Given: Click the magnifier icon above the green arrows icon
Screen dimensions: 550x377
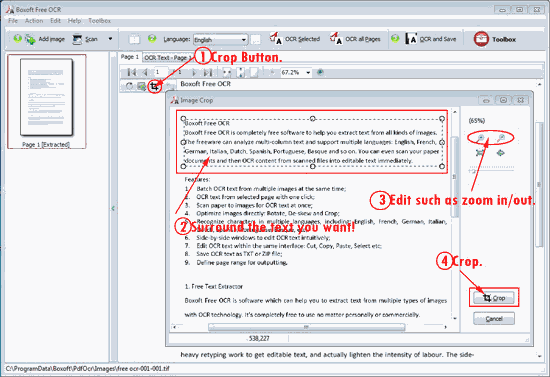Looking at the screenshot, I should point(501,138).
